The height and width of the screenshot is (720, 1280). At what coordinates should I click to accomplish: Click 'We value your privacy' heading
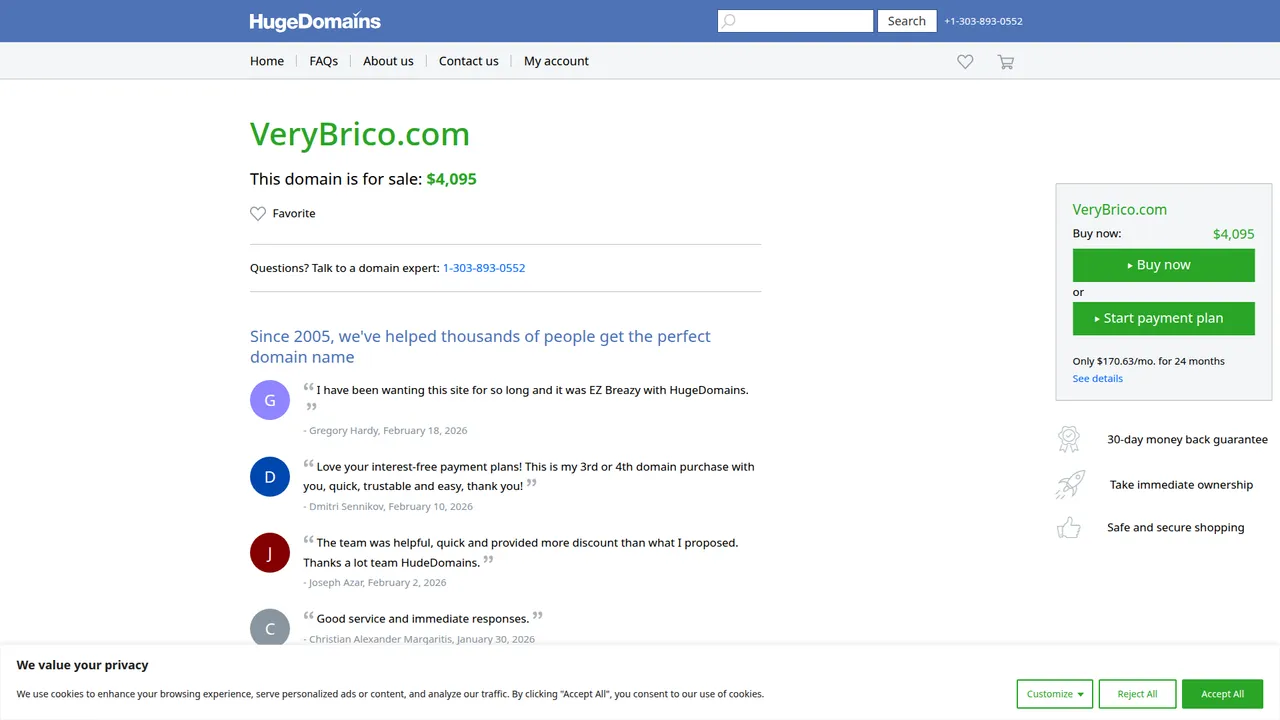click(82, 665)
